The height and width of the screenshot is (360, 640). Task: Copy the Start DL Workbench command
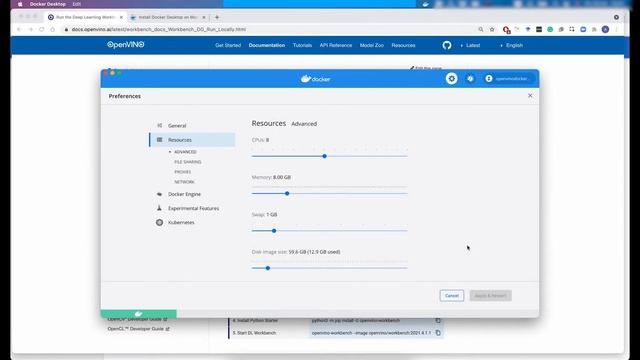(x=438, y=333)
